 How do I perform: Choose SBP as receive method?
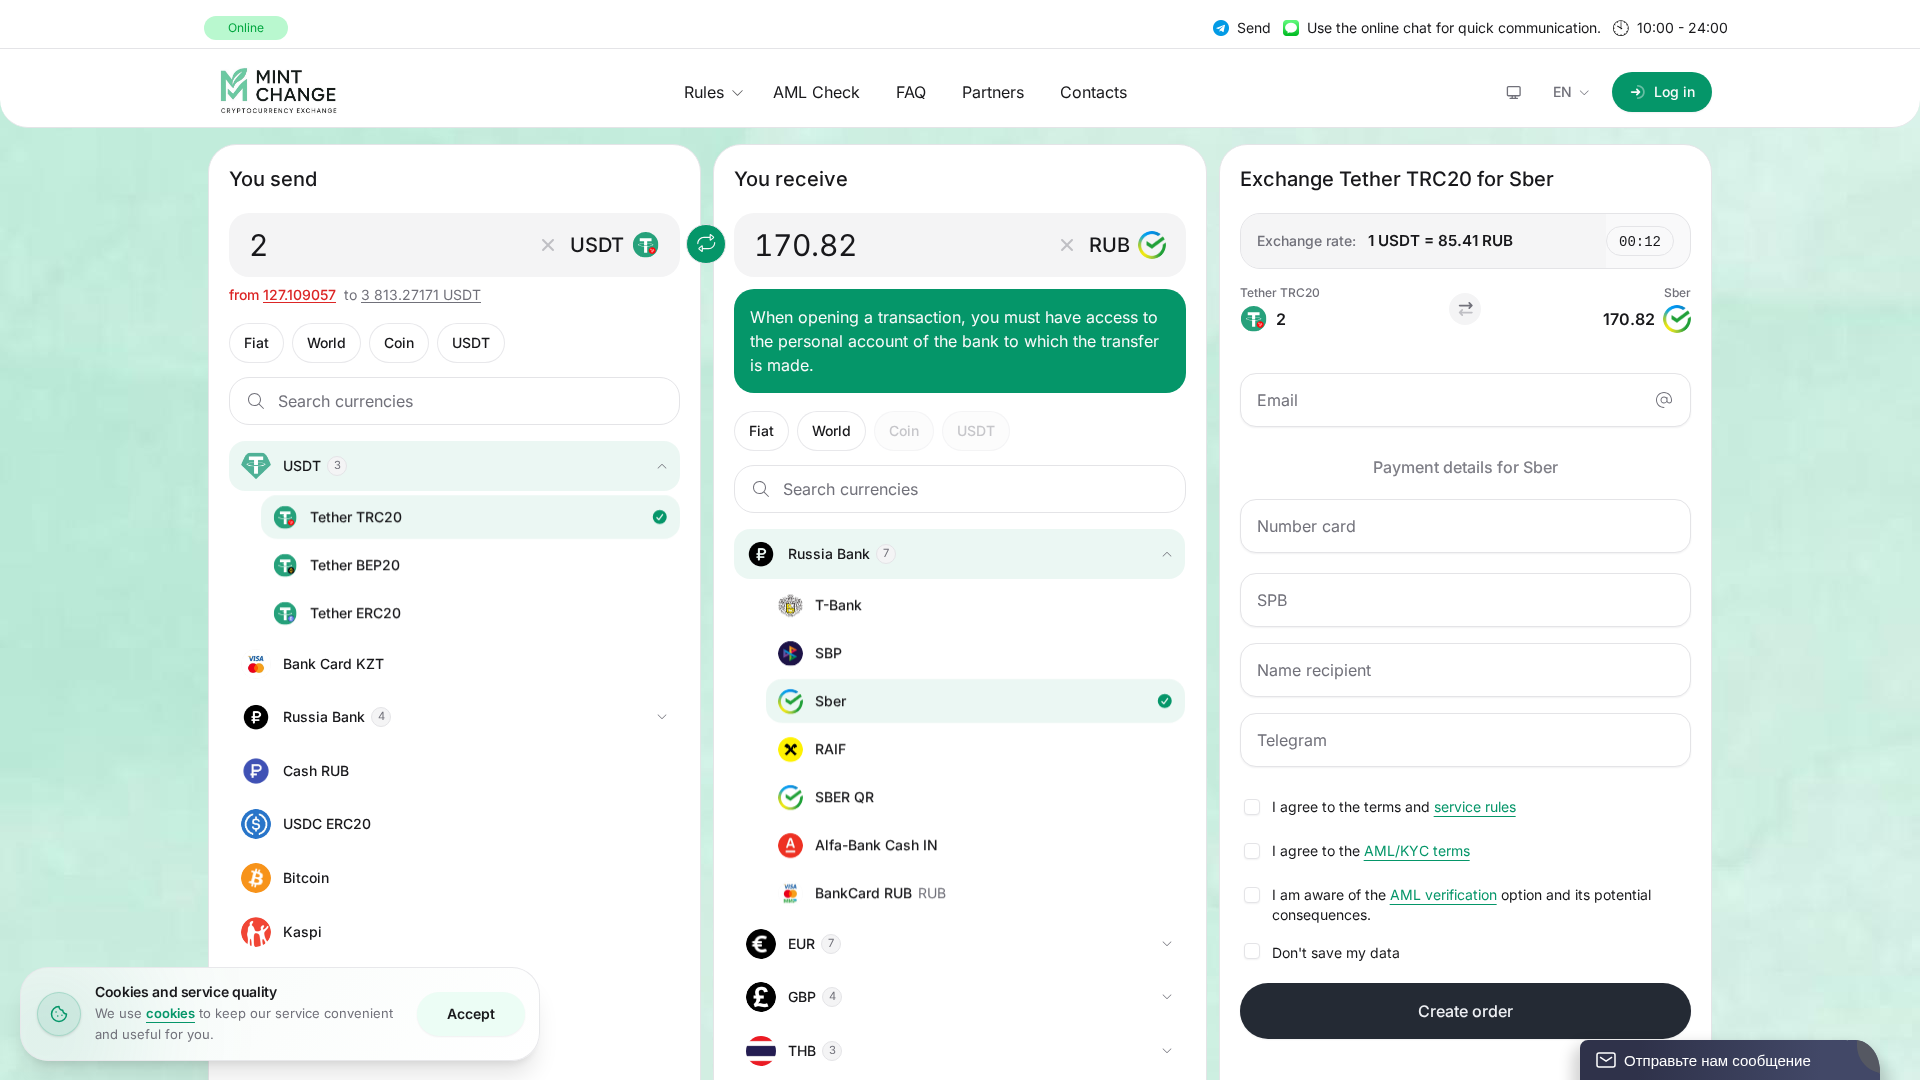coord(975,653)
